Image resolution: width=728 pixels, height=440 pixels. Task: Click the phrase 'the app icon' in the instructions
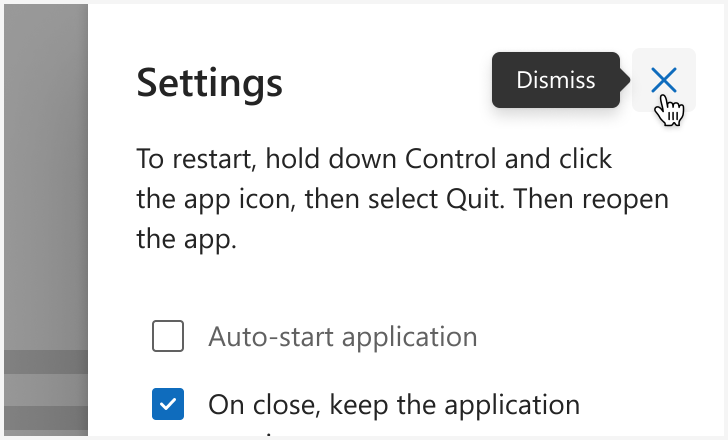[x=216, y=199]
